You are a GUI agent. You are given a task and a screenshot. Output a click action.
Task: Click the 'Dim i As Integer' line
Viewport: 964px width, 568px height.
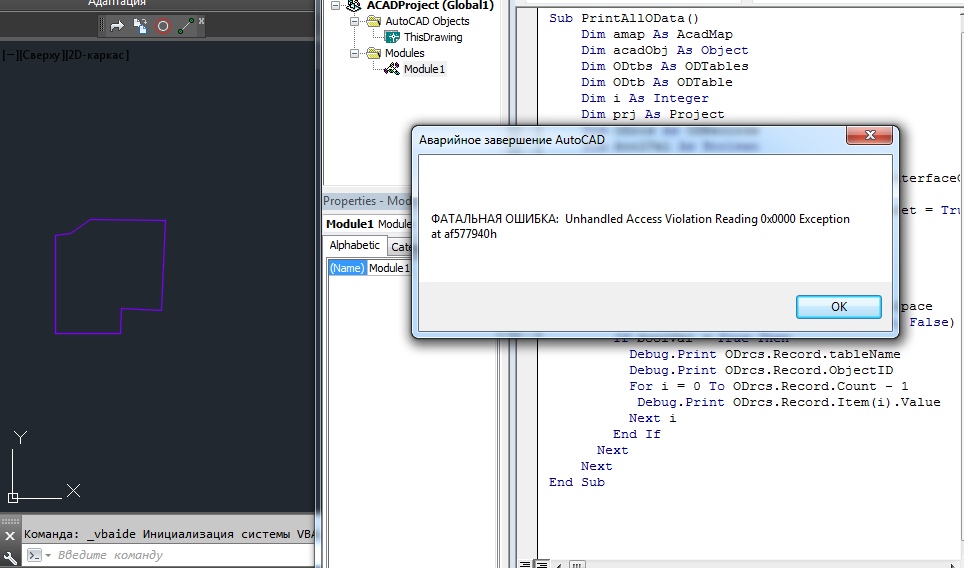(645, 98)
